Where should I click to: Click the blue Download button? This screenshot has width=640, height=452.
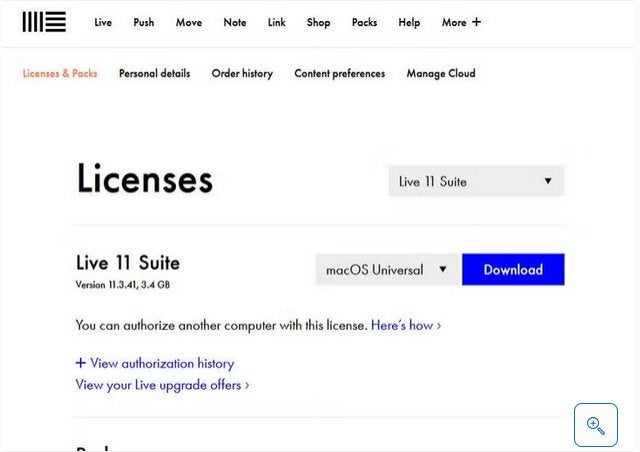click(x=513, y=269)
